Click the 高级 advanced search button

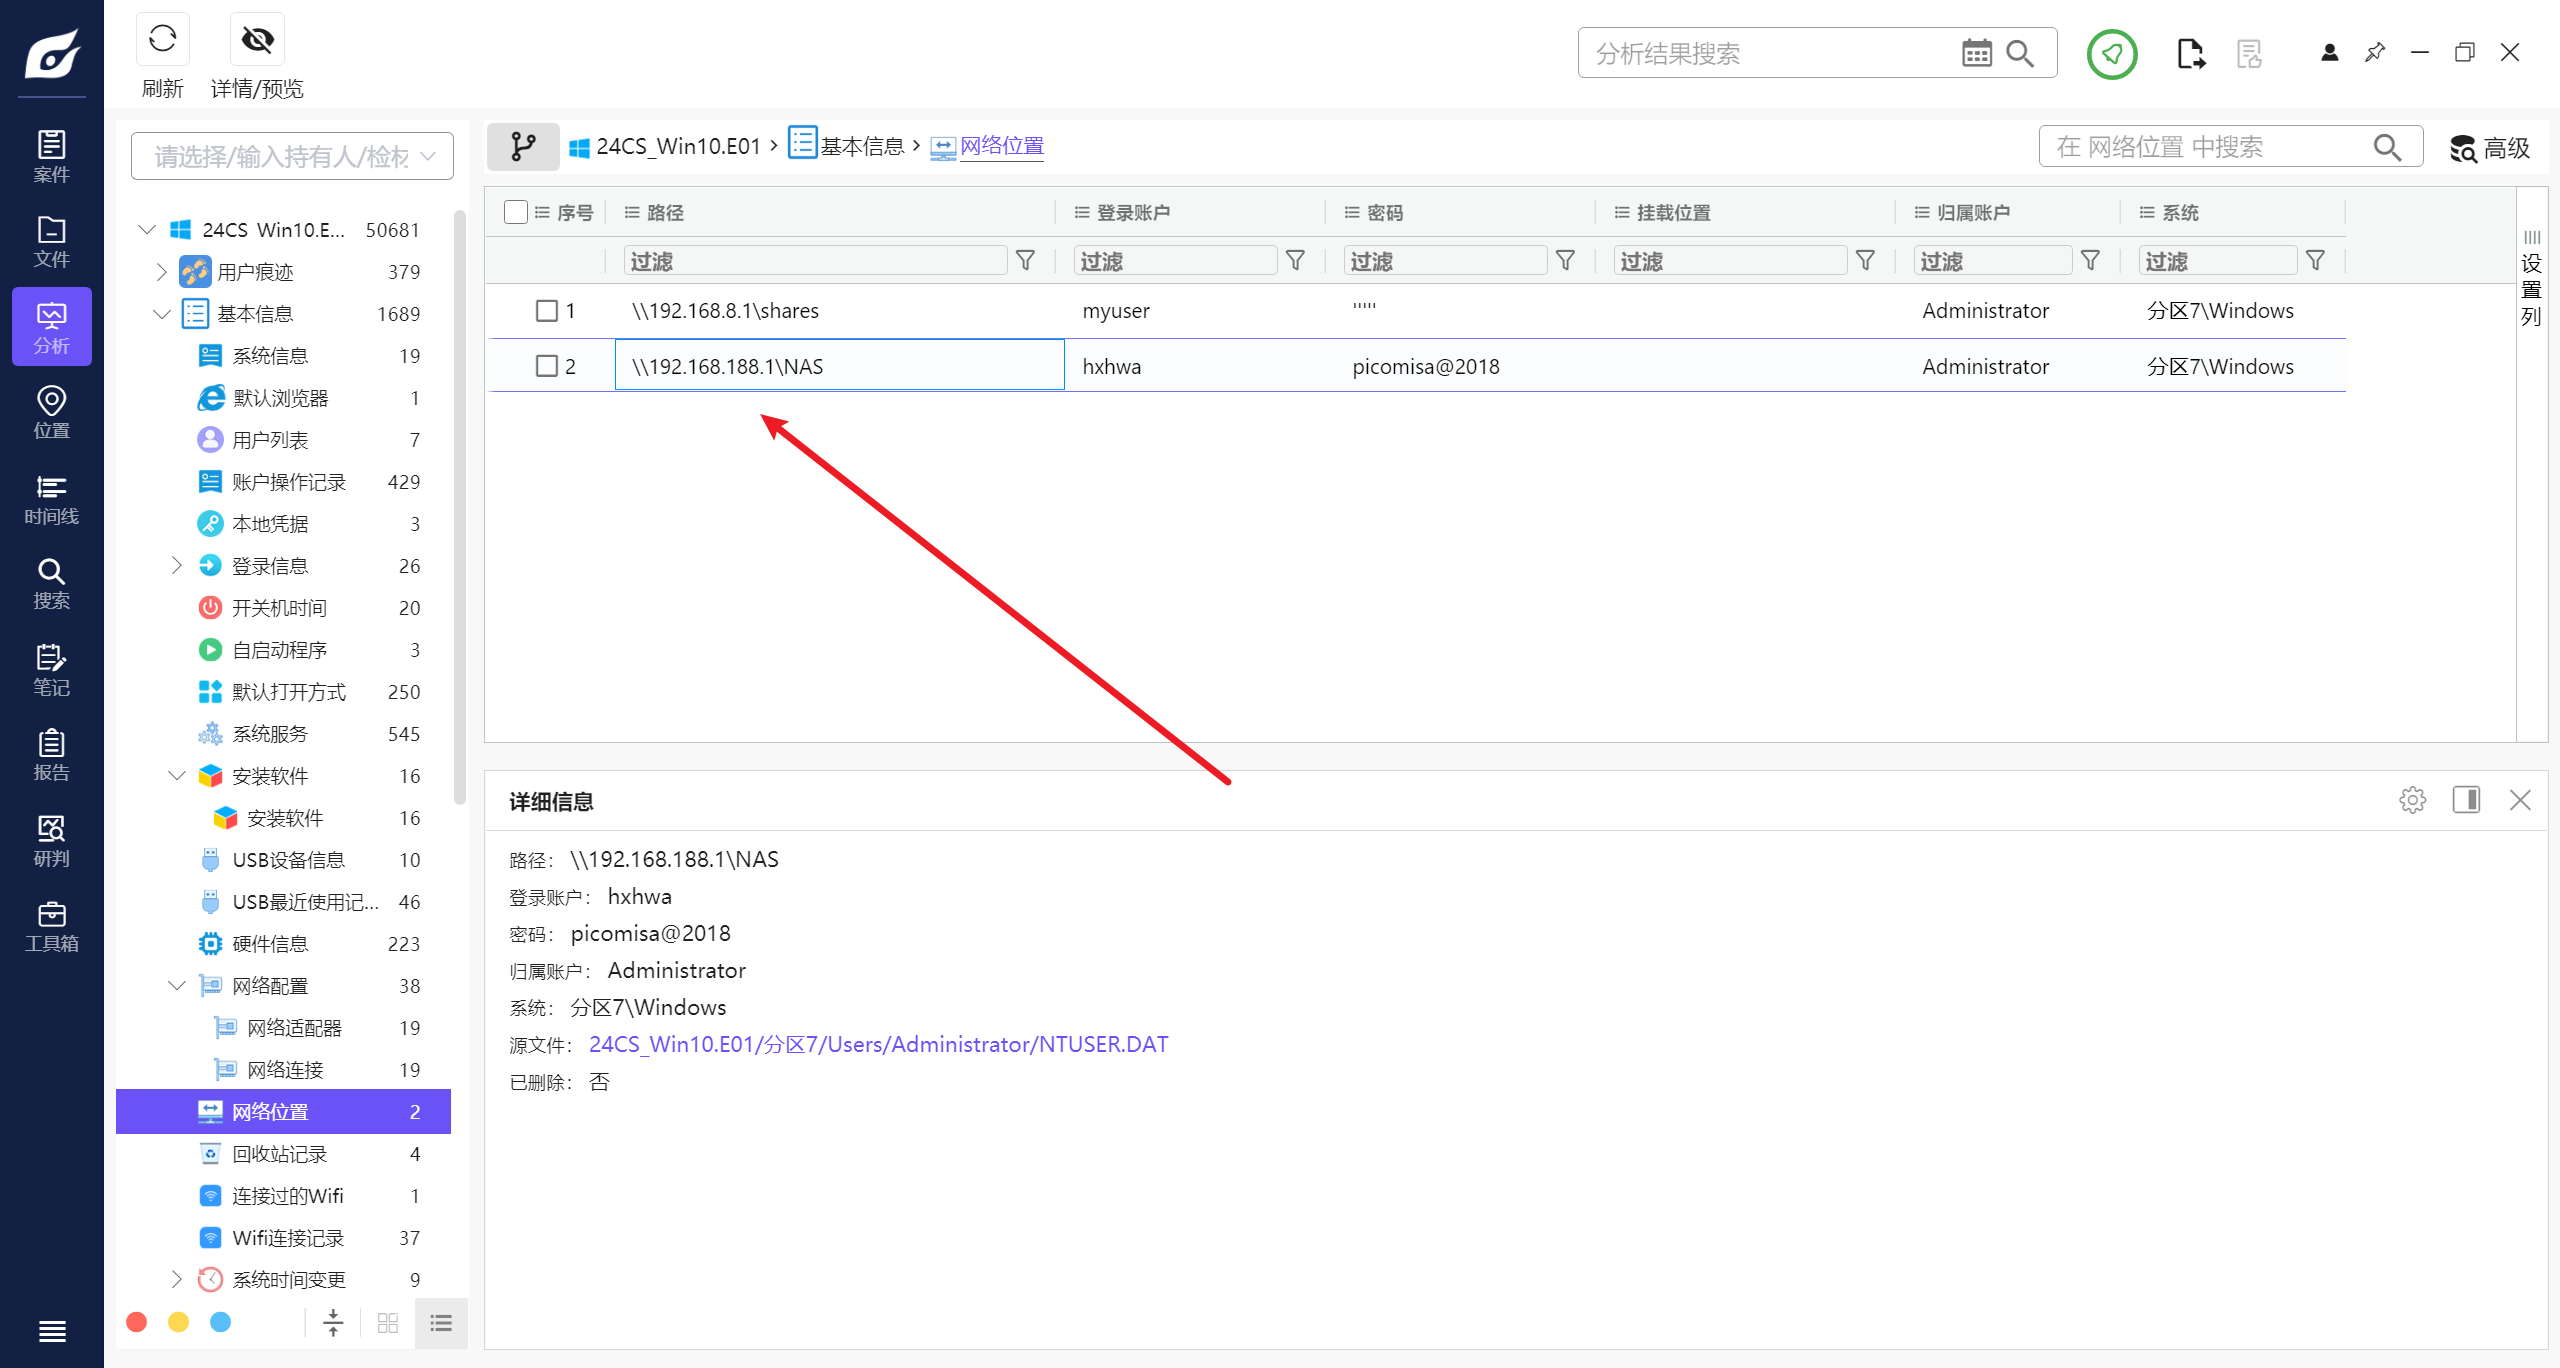2489,148
